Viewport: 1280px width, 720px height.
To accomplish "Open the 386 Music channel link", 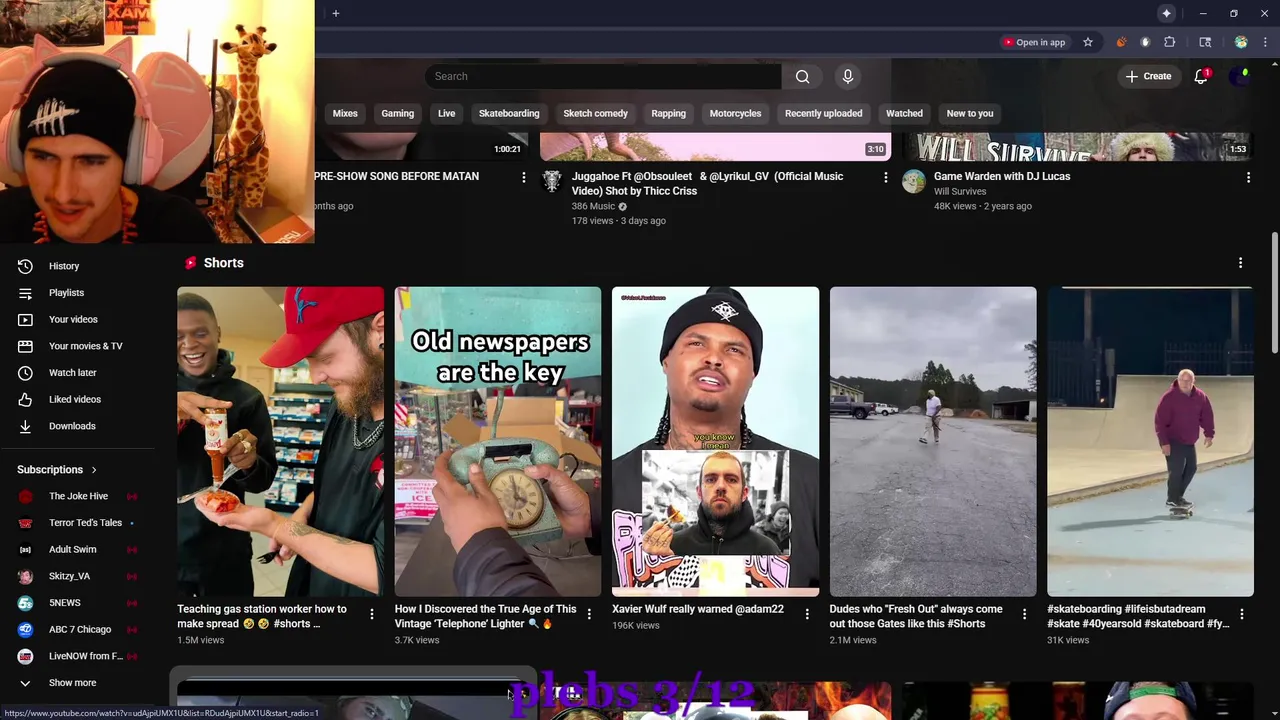I will coord(593,206).
